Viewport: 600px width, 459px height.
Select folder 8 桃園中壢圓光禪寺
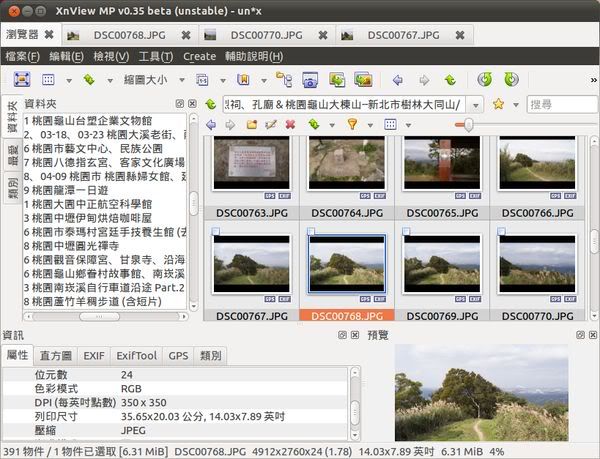coord(71,246)
